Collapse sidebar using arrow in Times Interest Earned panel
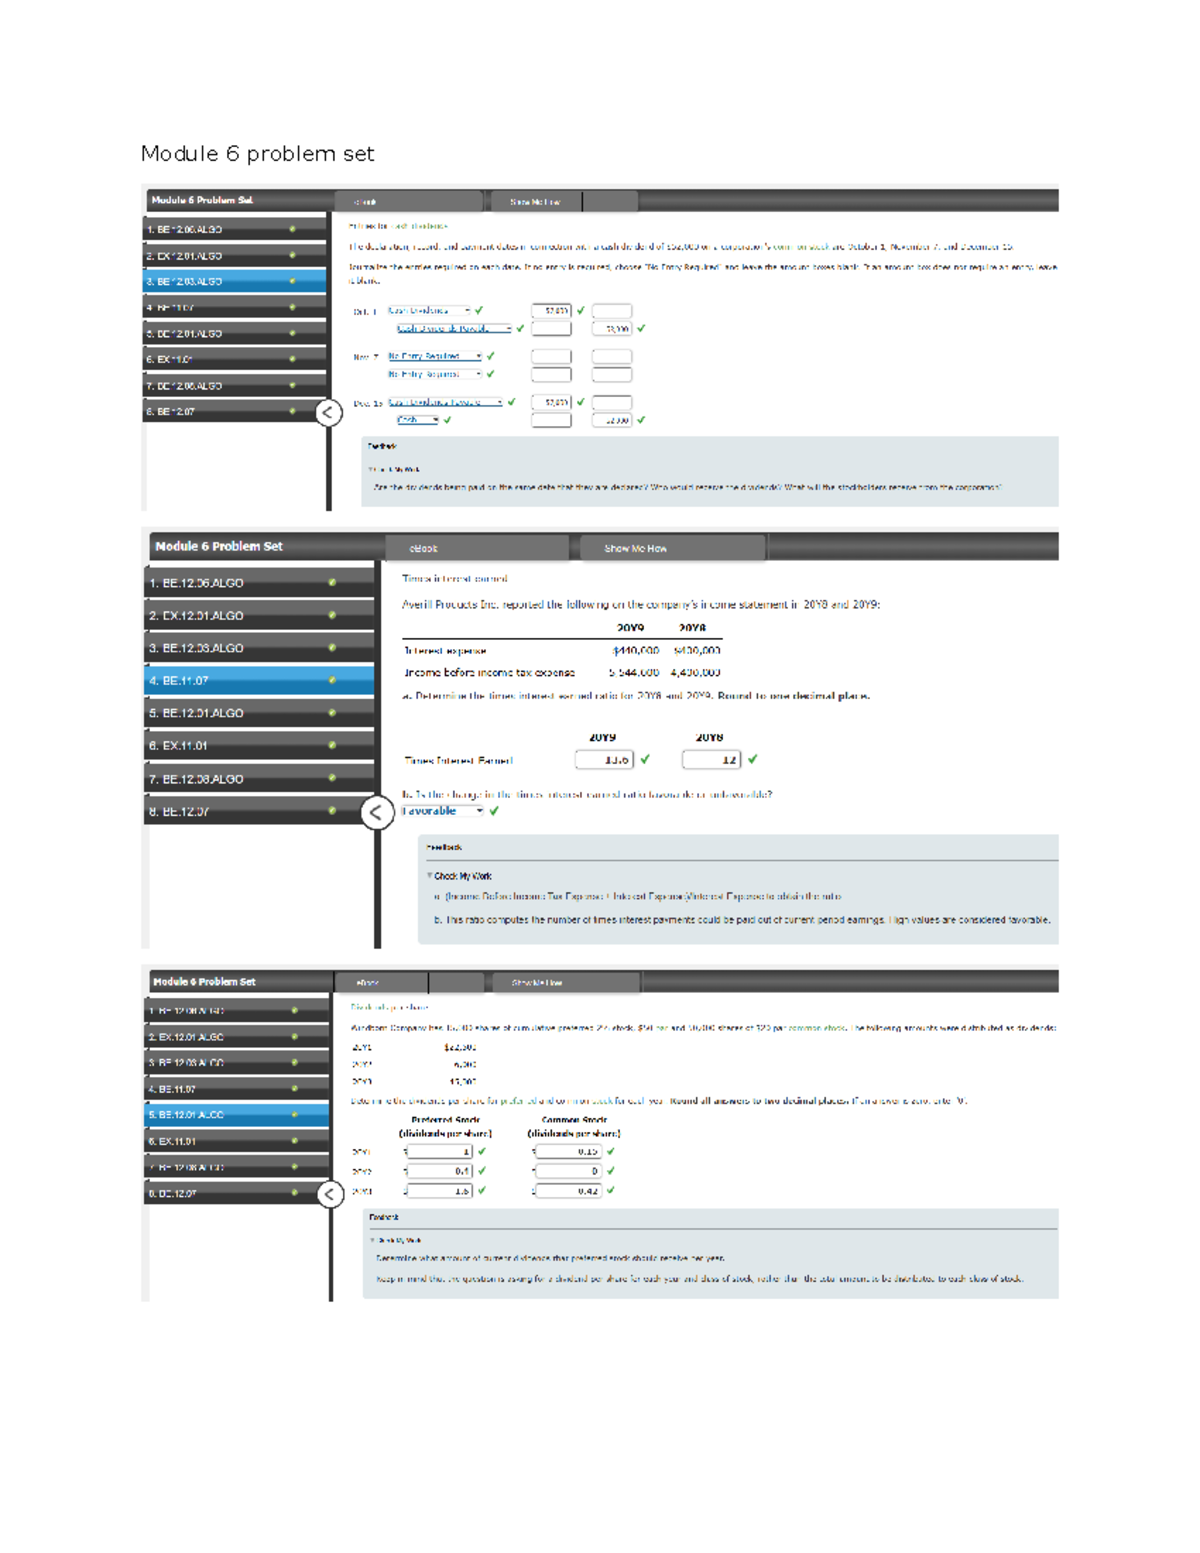The width and height of the screenshot is (1200, 1553). pyautogui.click(x=376, y=812)
